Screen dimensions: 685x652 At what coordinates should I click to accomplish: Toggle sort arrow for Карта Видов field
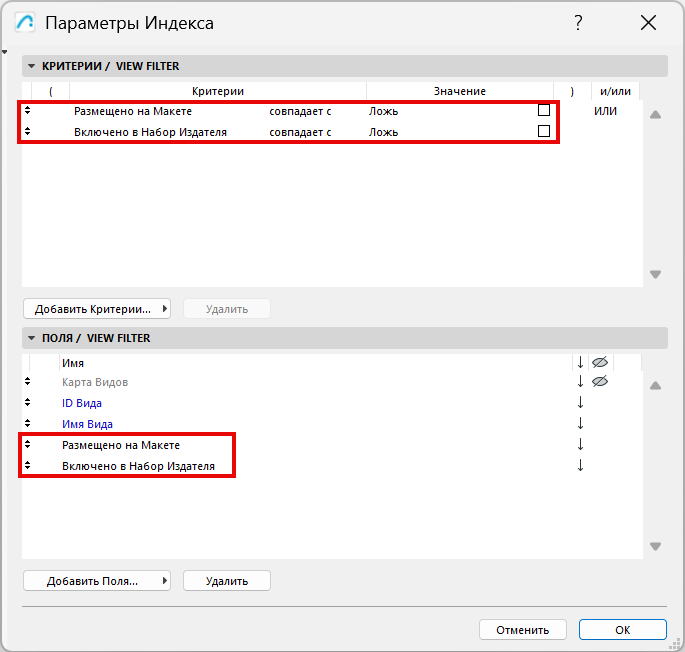pyautogui.click(x=580, y=381)
